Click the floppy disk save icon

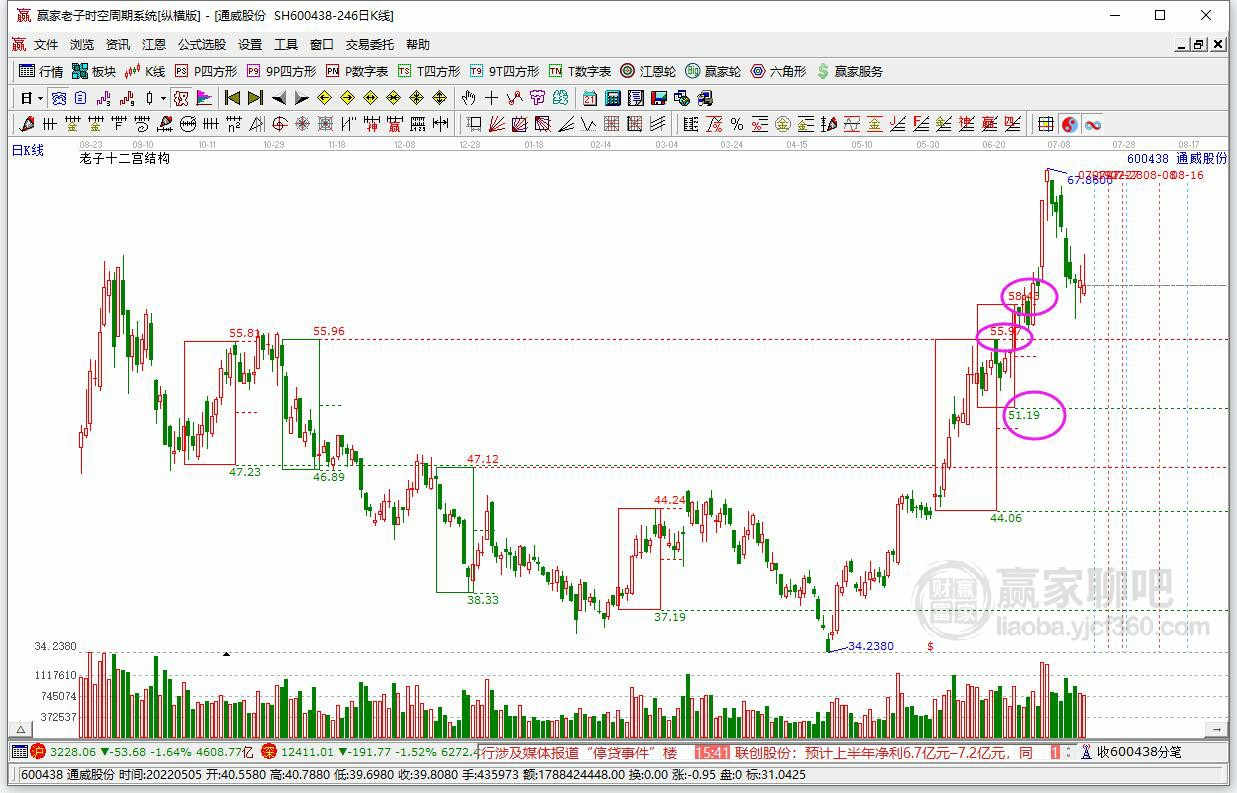[x=659, y=98]
